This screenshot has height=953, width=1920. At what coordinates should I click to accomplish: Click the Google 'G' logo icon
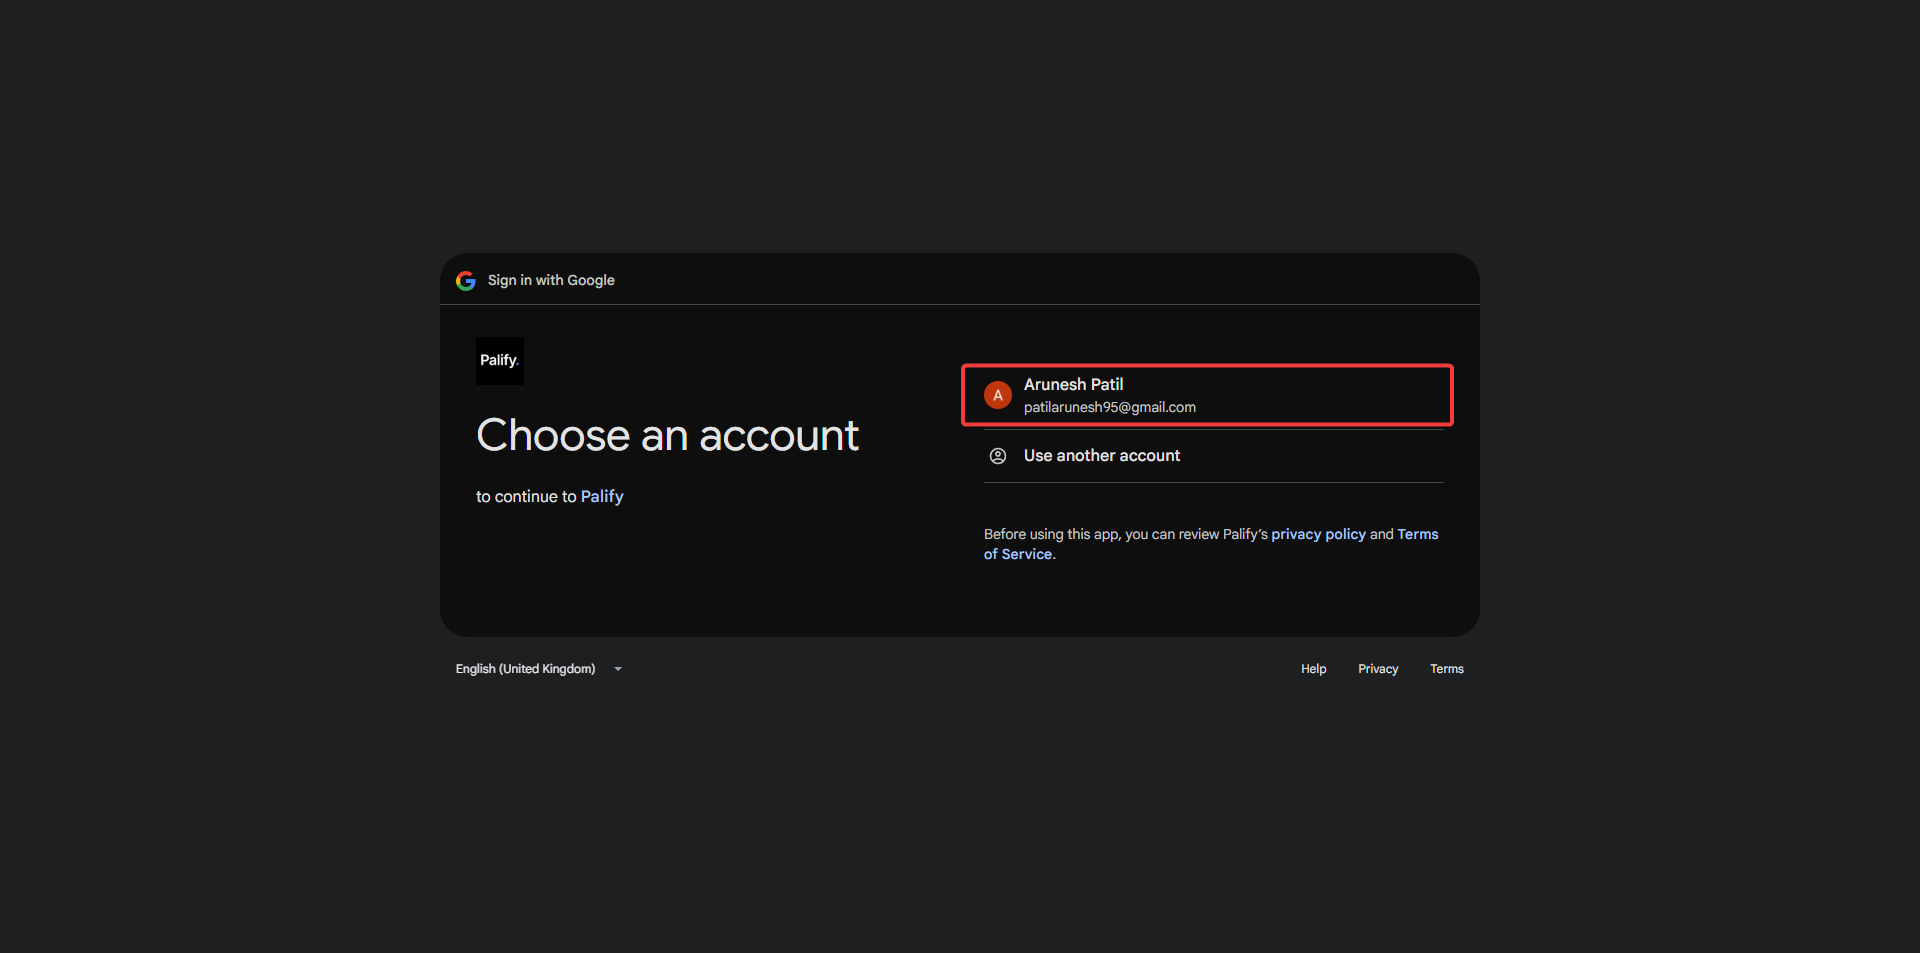[x=466, y=281]
